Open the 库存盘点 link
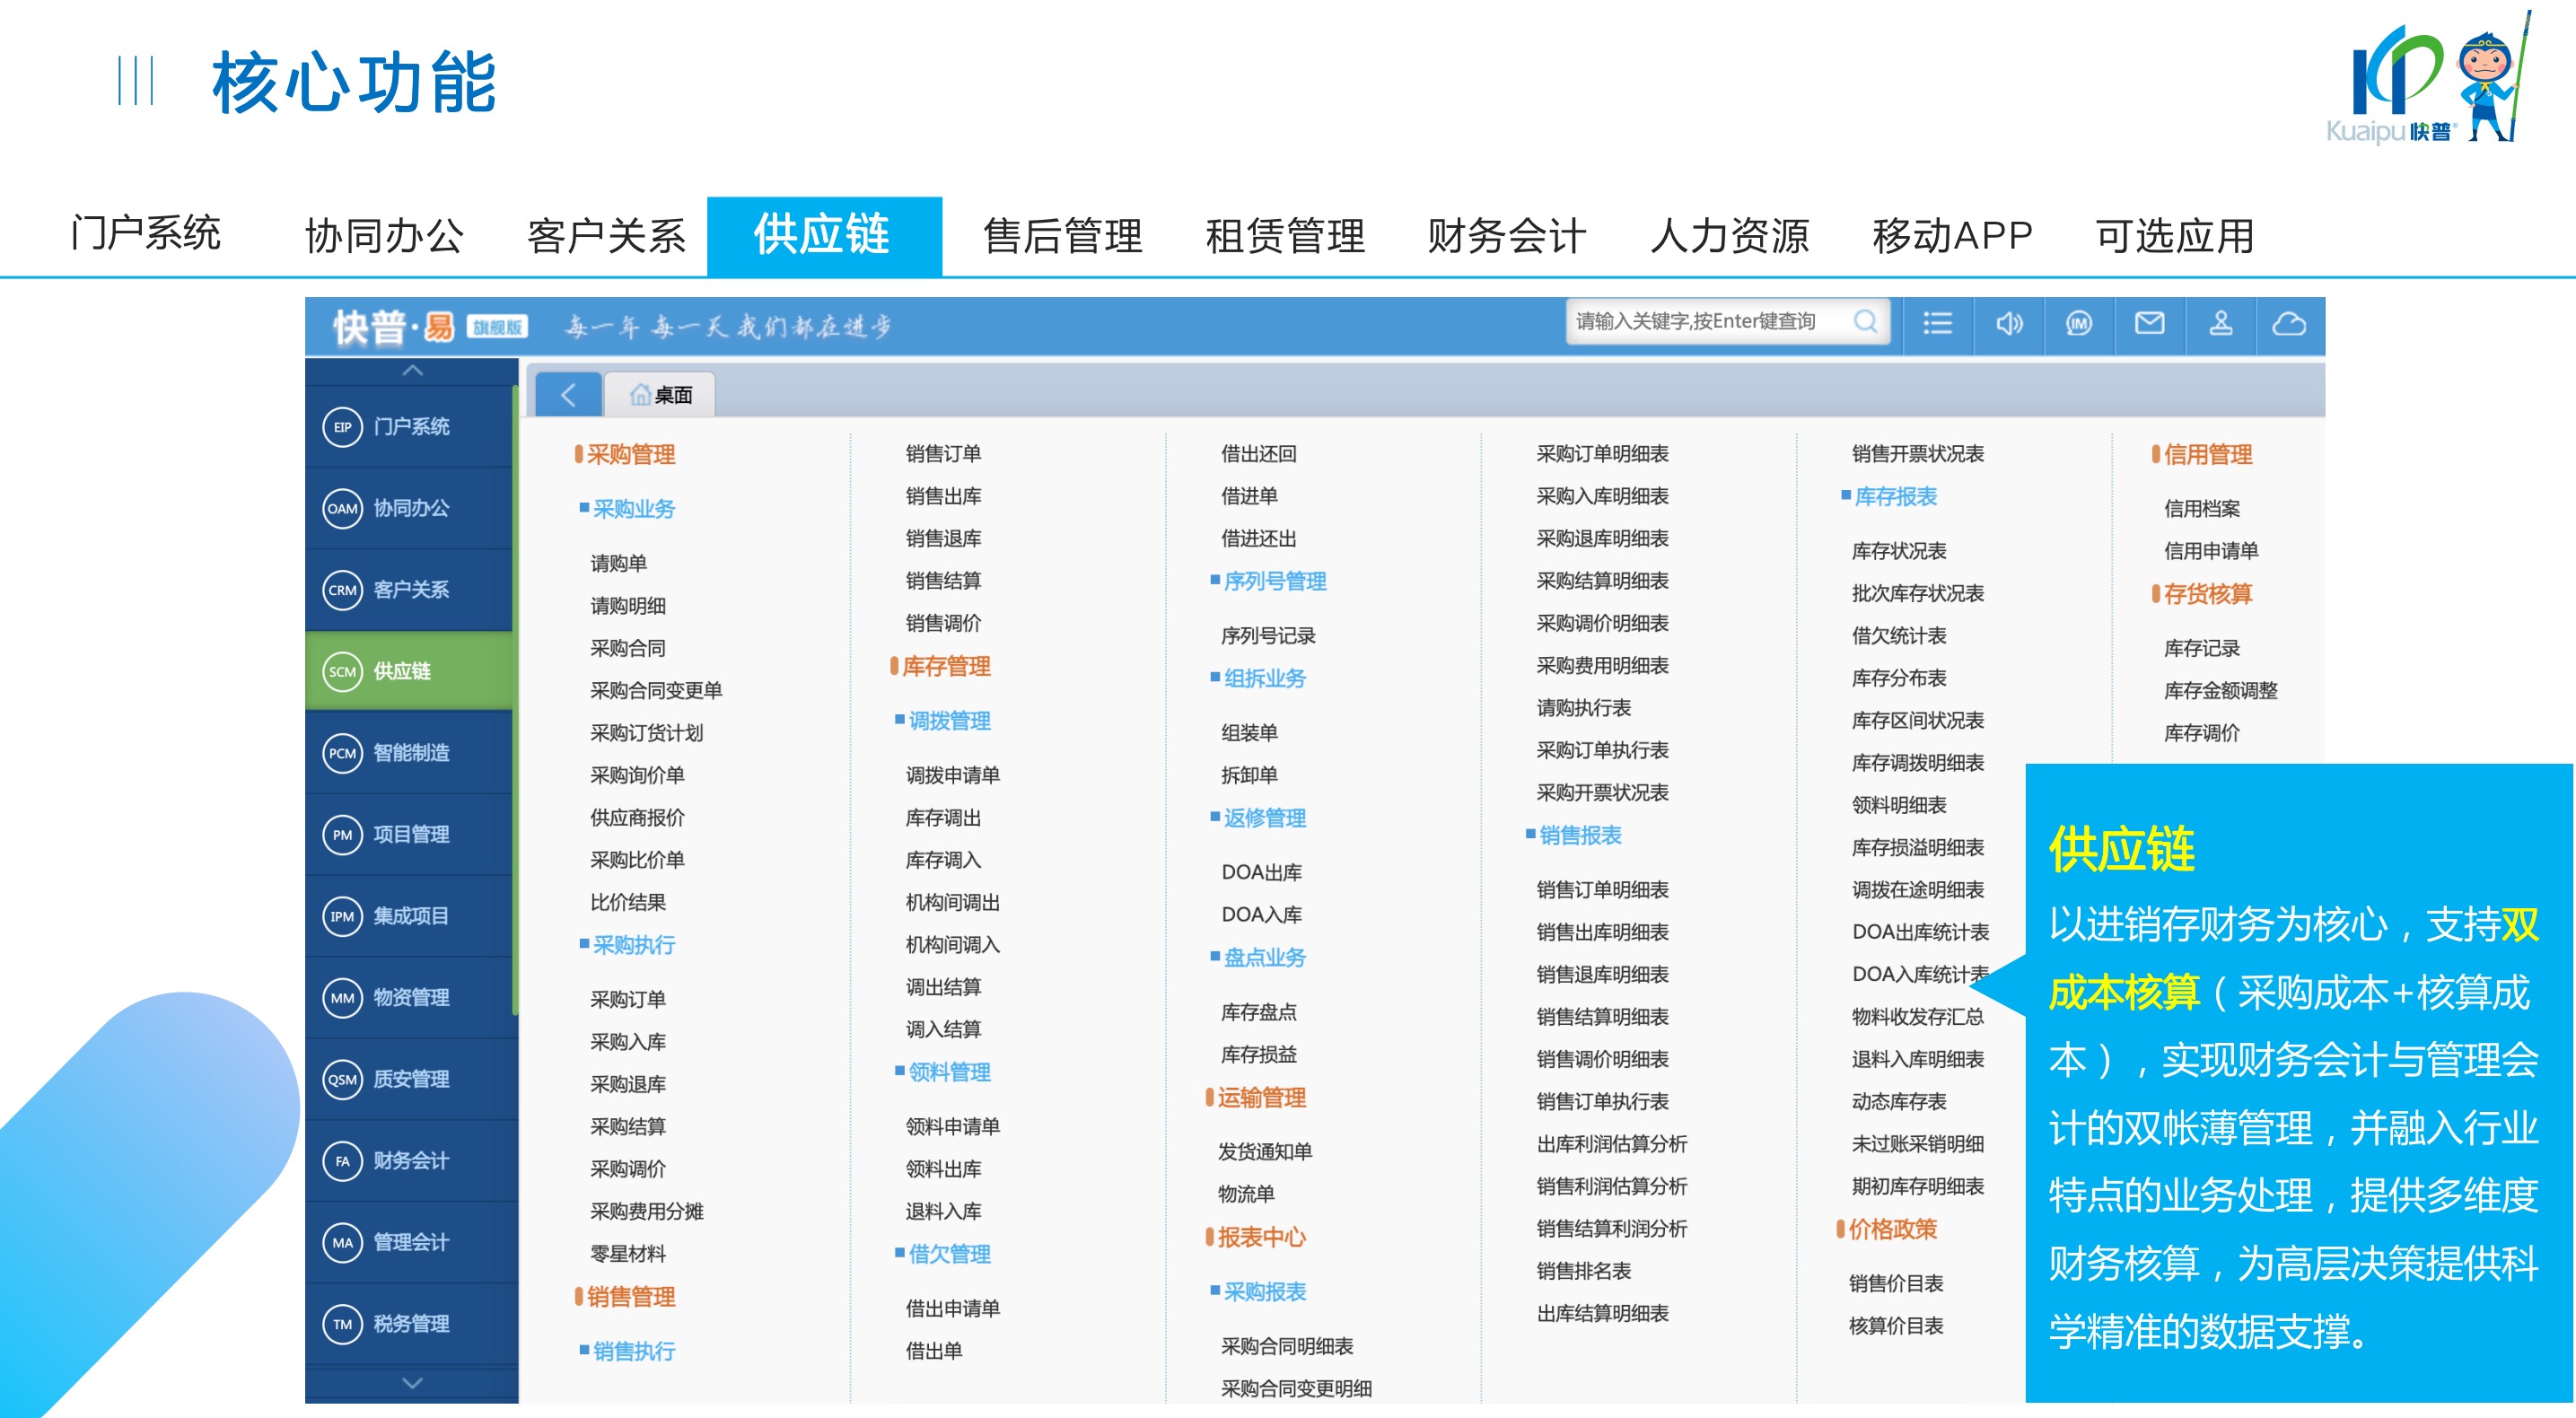 (1258, 1012)
